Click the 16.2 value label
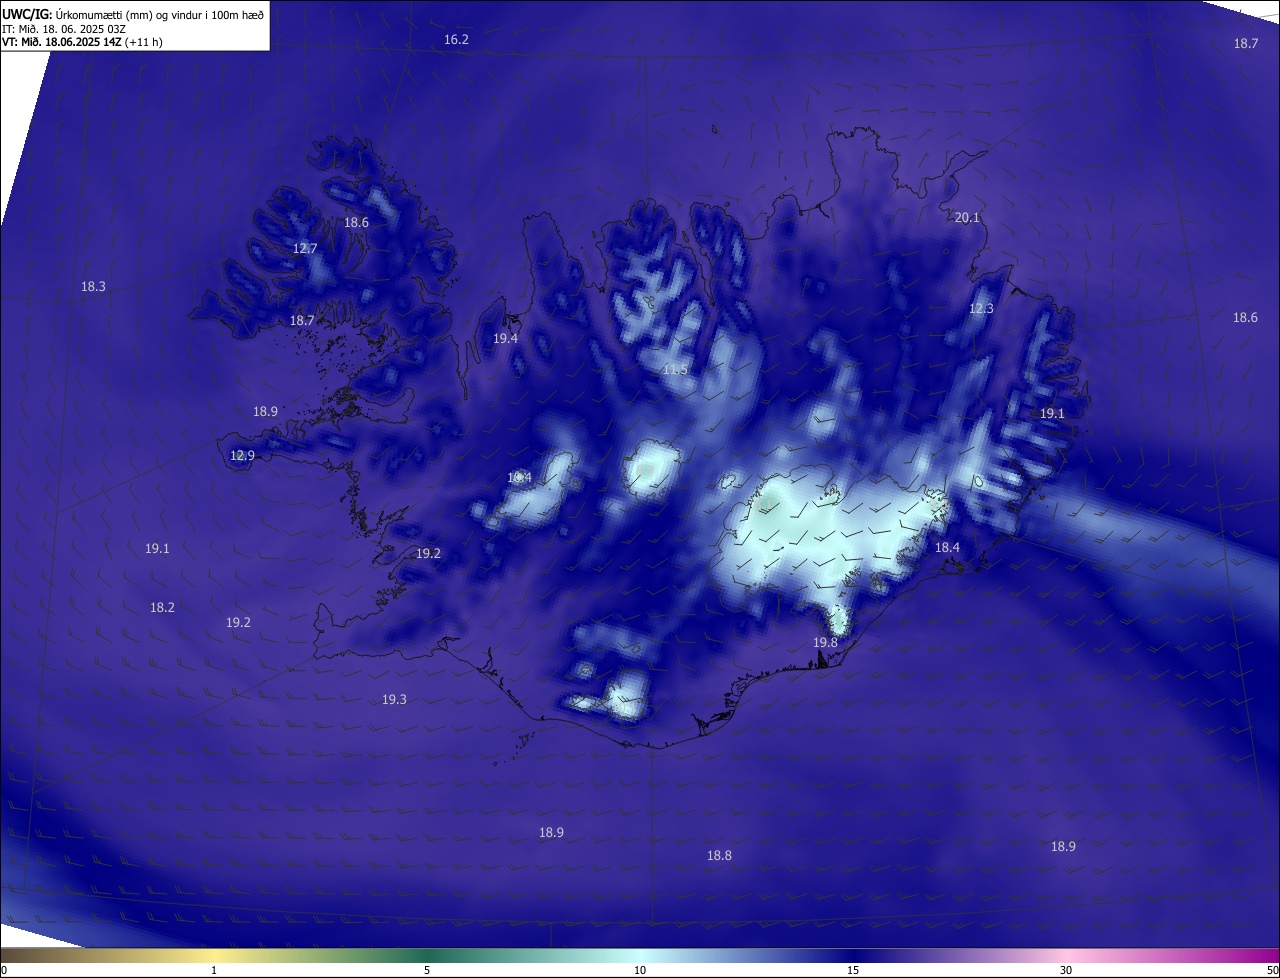The width and height of the screenshot is (1280, 978). tap(456, 39)
